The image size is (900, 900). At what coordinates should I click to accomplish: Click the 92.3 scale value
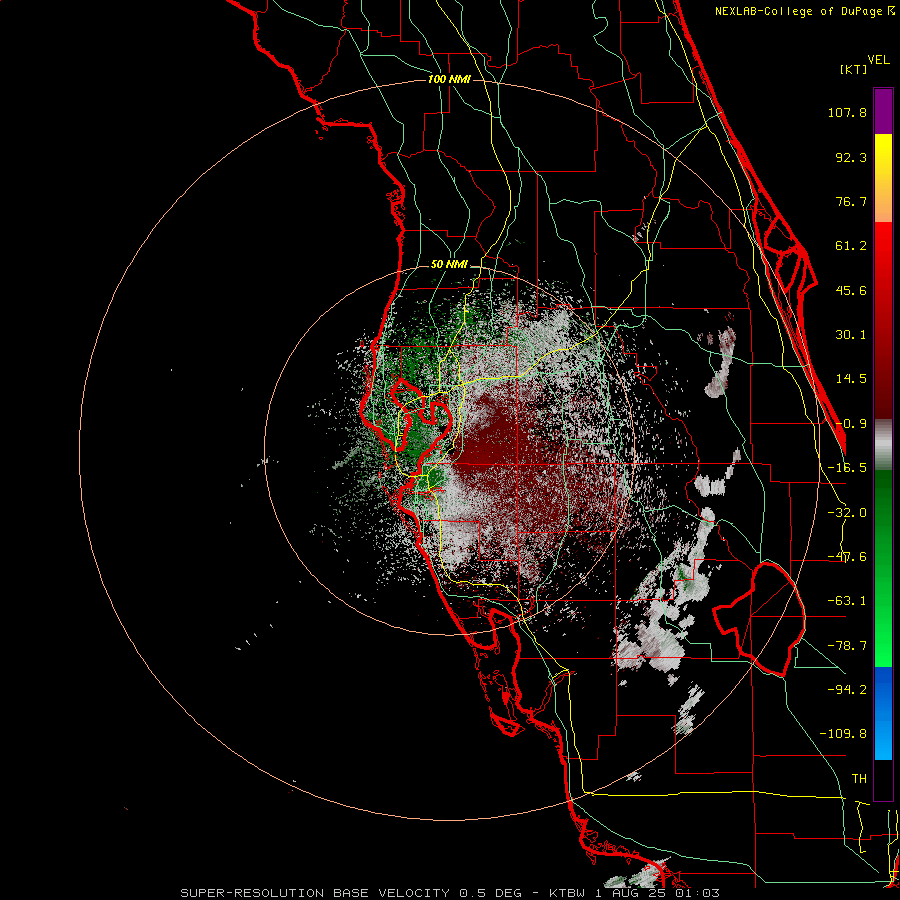click(851, 157)
